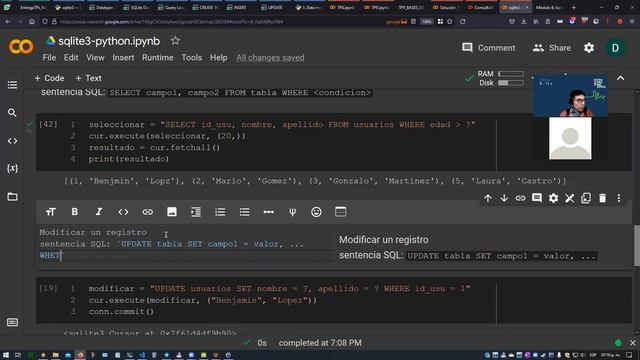Open the RAM and Disk resource indicator
The width and height of the screenshot is (640, 360).
pos(500,78)
